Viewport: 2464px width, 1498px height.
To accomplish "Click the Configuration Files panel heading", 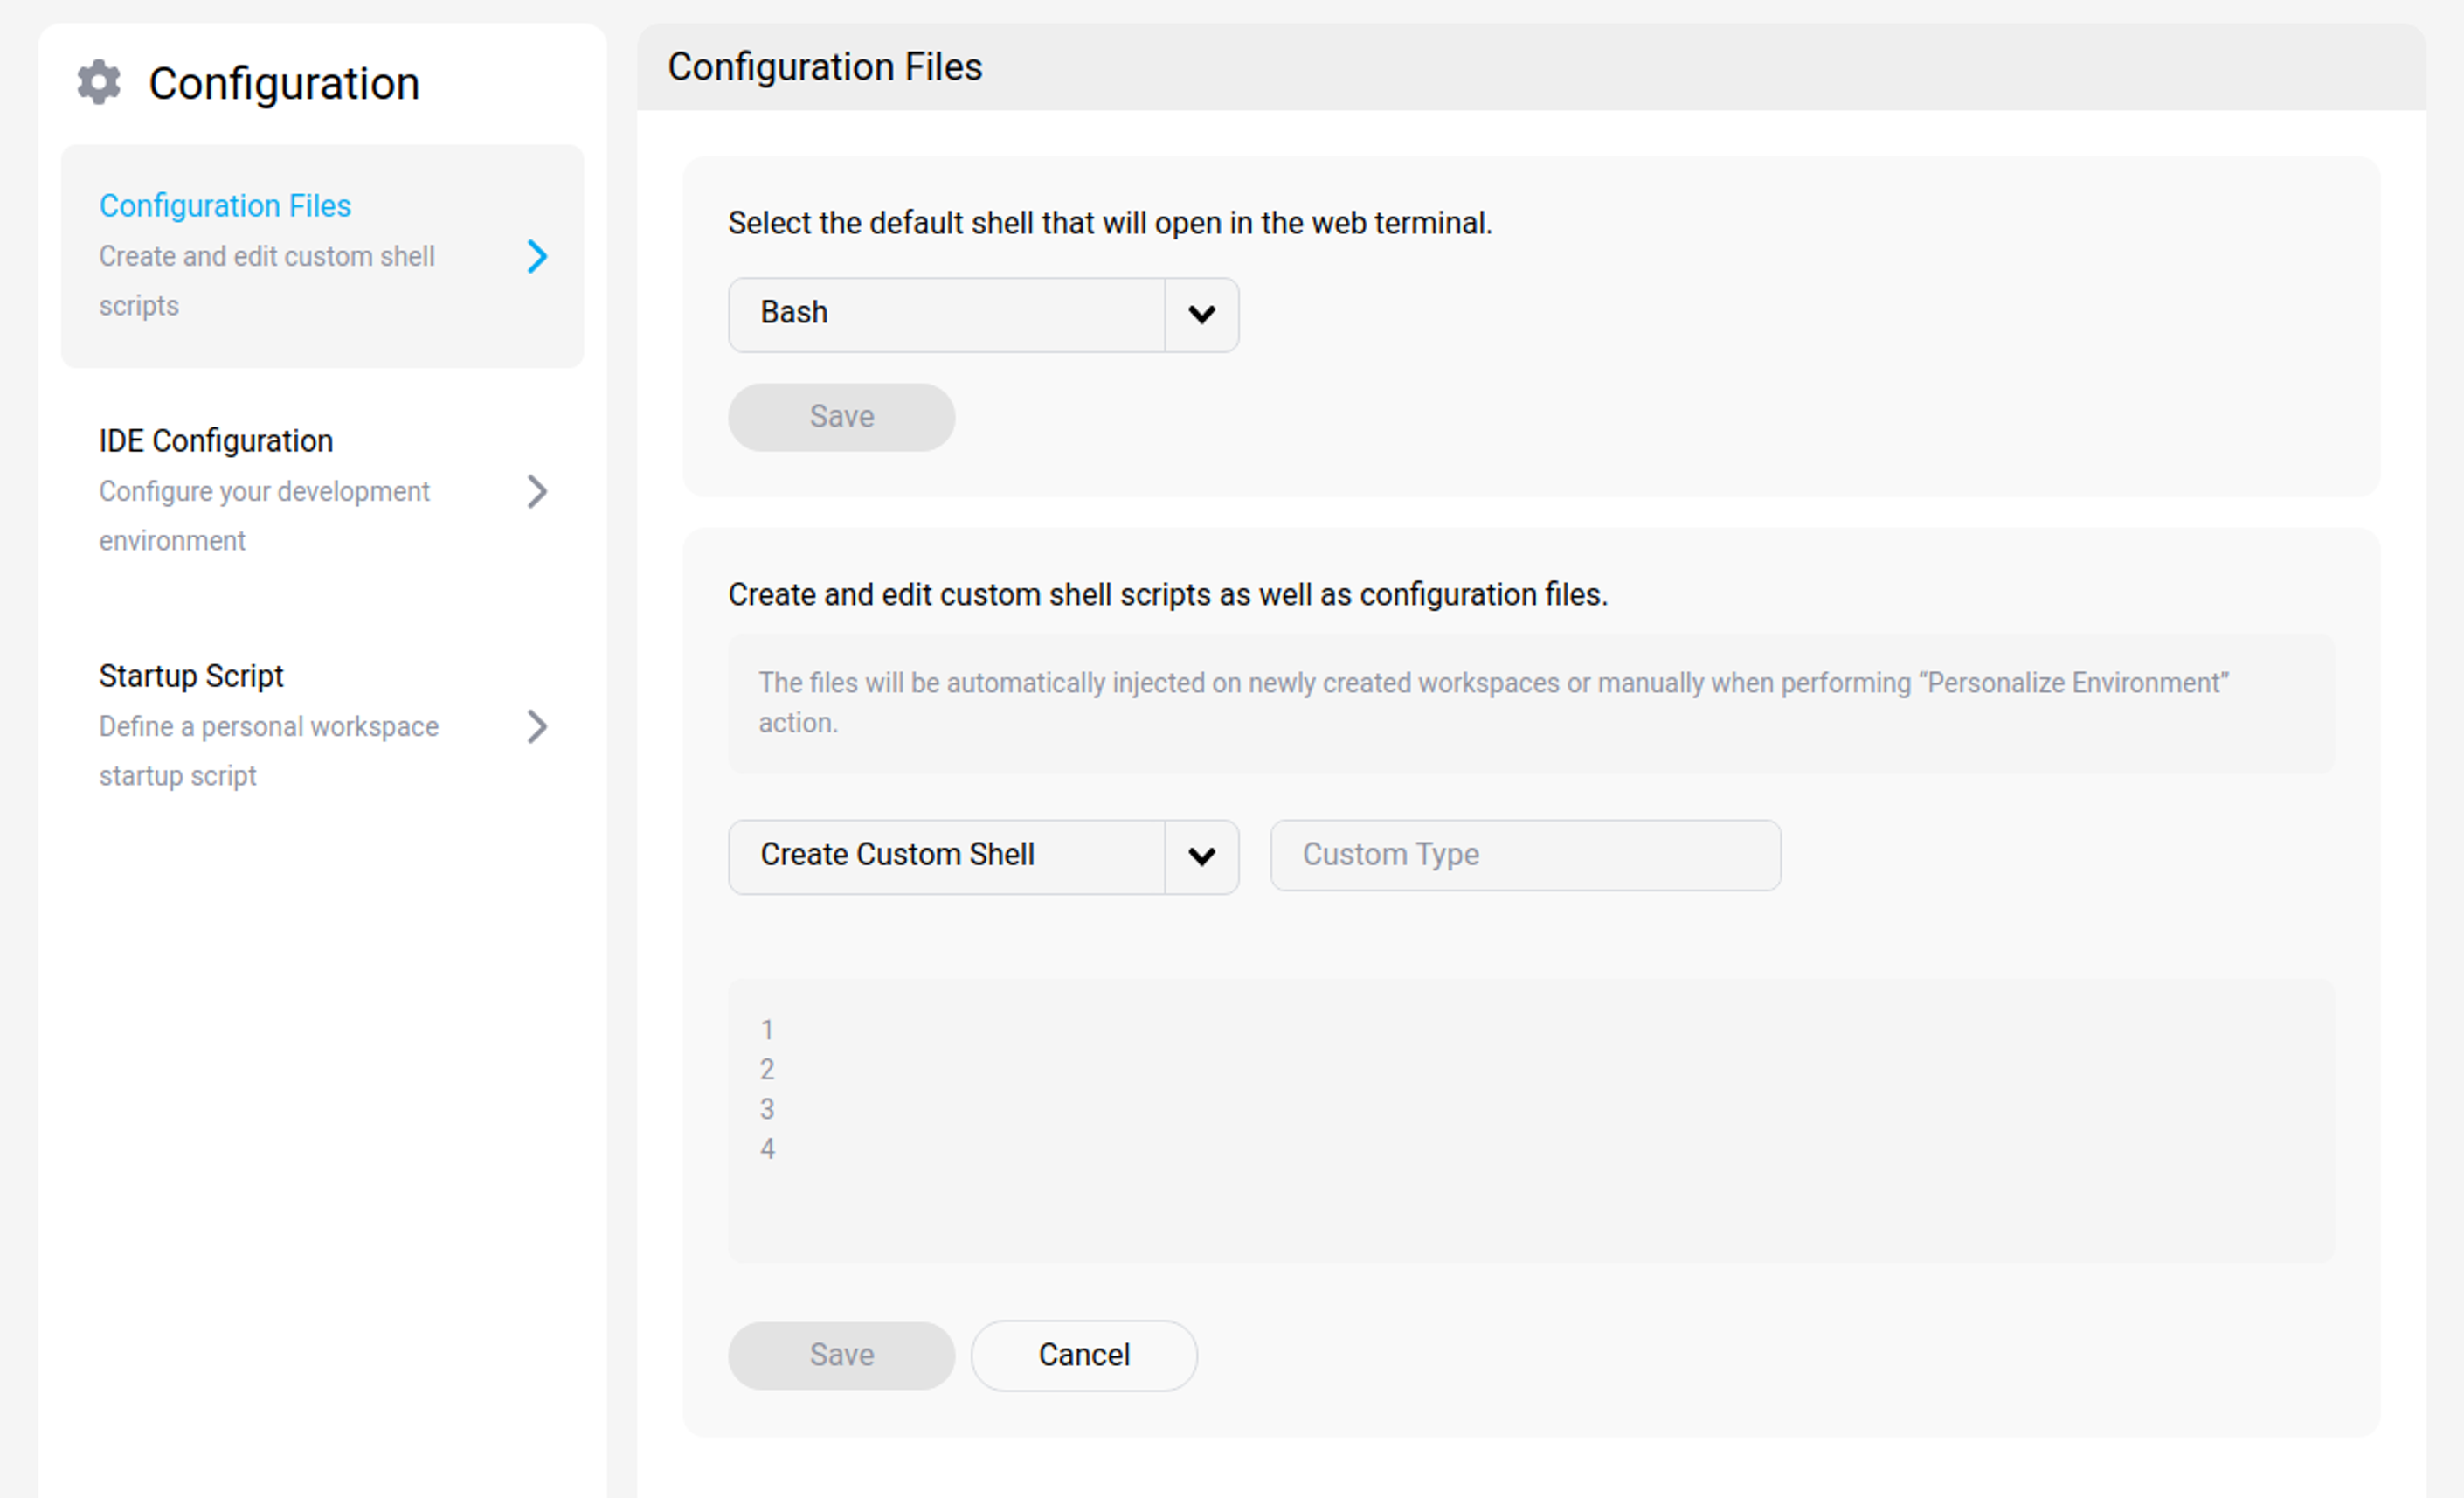I will pyautogui.click(x=825, y=66).
